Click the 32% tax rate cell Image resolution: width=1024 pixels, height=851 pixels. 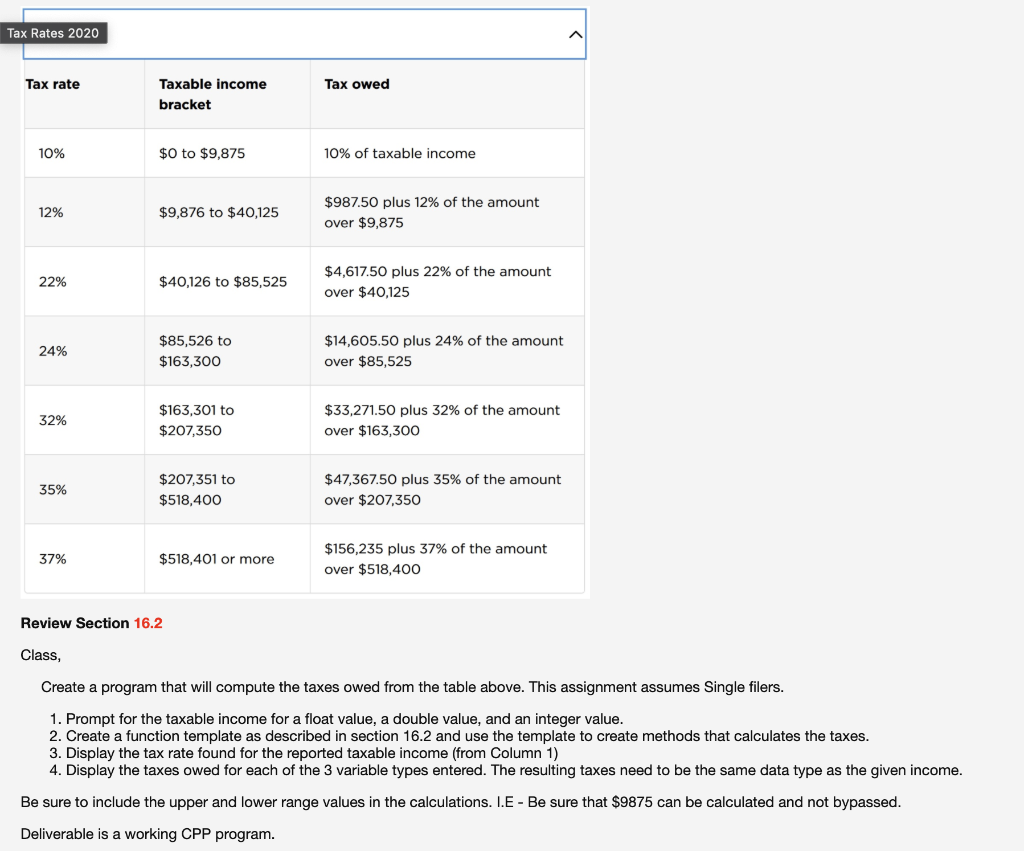84,420
